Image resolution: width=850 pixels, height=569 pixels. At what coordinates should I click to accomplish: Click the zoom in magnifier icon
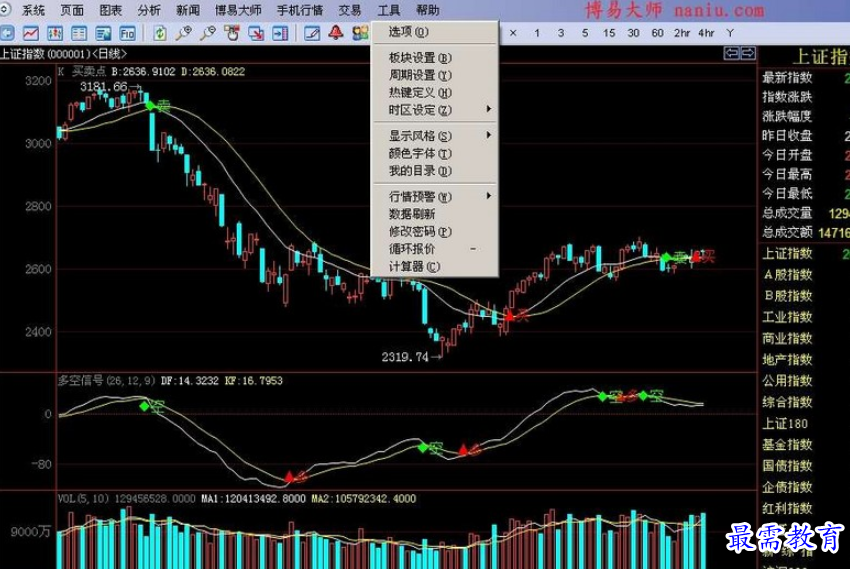184,34
